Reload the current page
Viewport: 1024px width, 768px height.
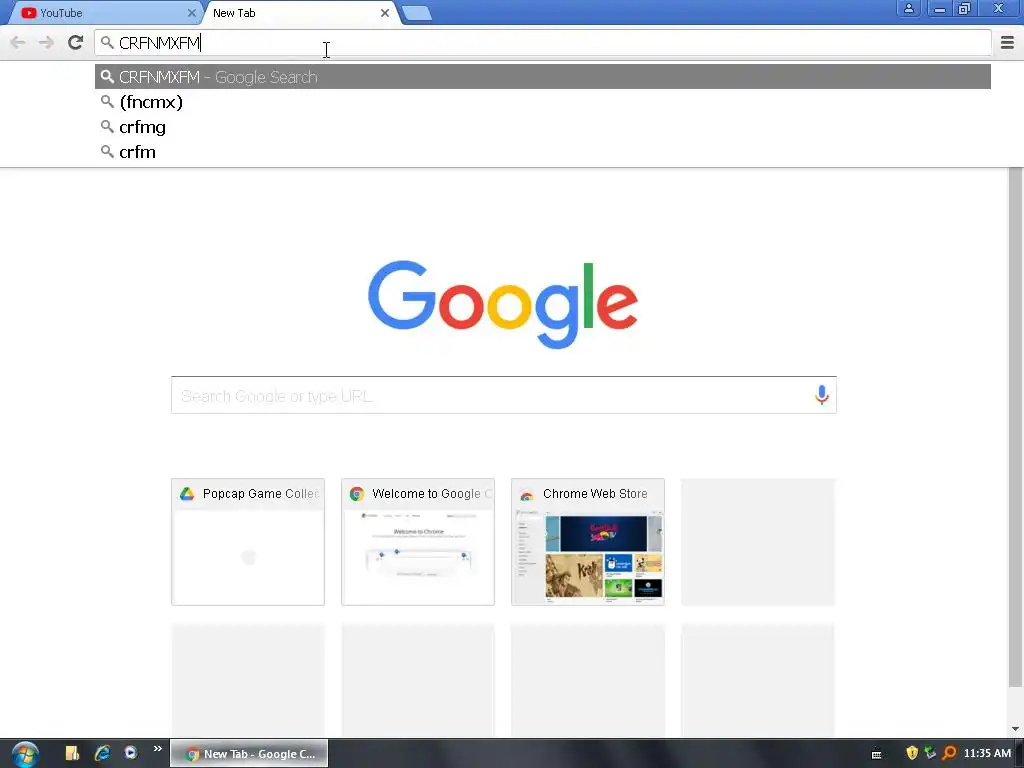[x=76, y=43]
